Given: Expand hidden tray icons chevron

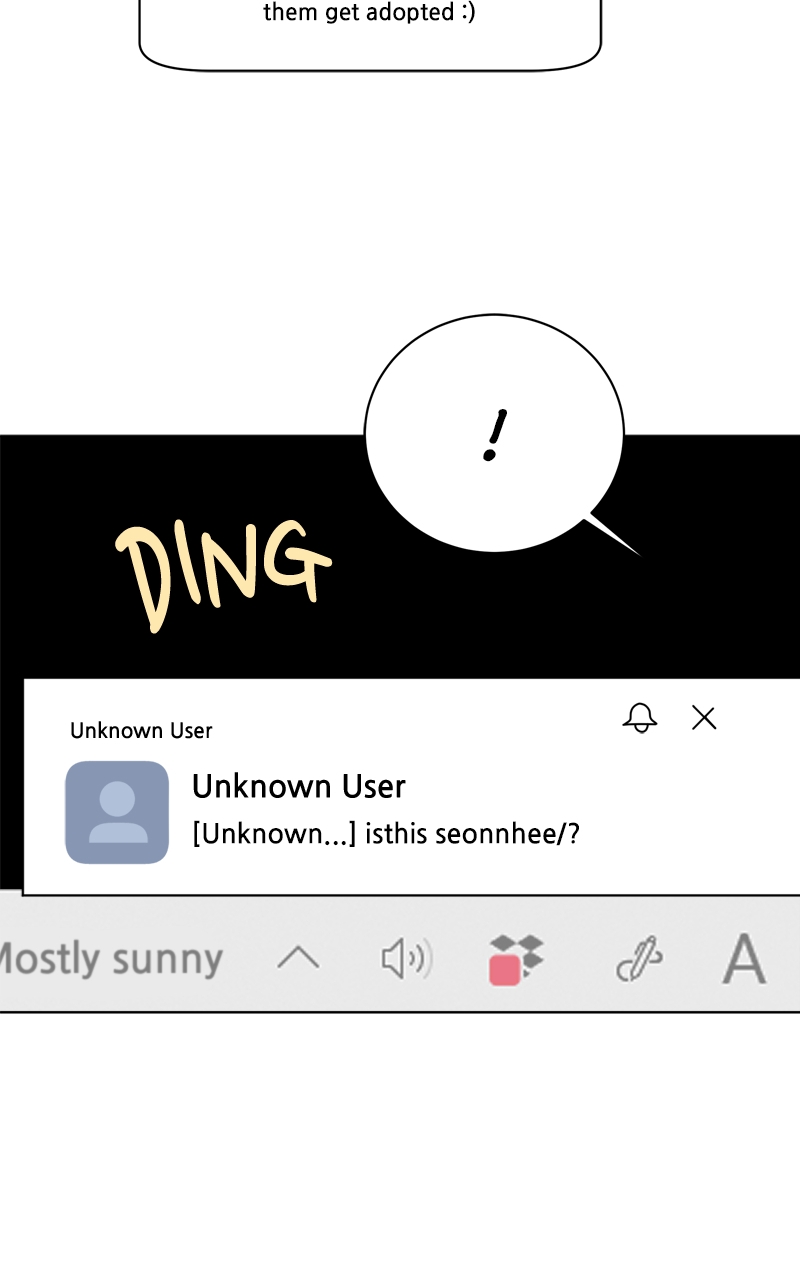Looking at the screenshot, I should 298,959.
